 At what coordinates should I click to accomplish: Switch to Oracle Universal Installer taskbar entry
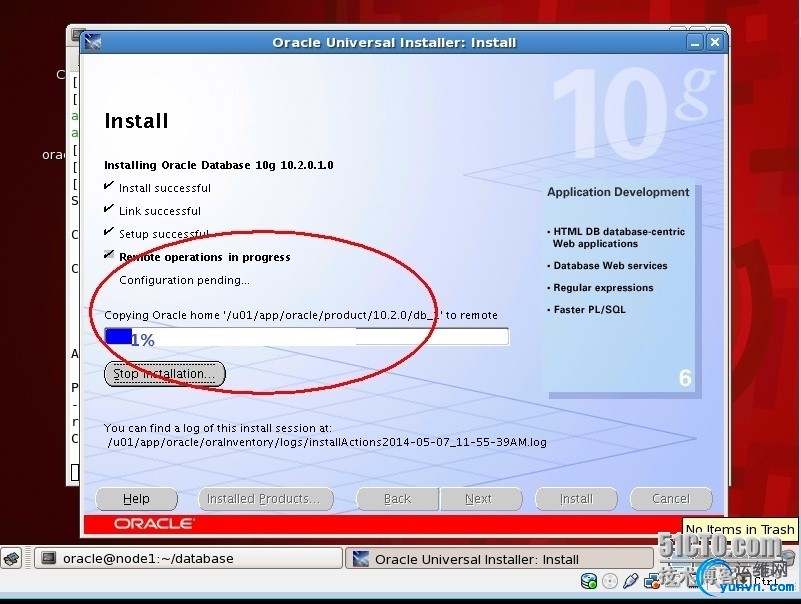pos(500,559)
